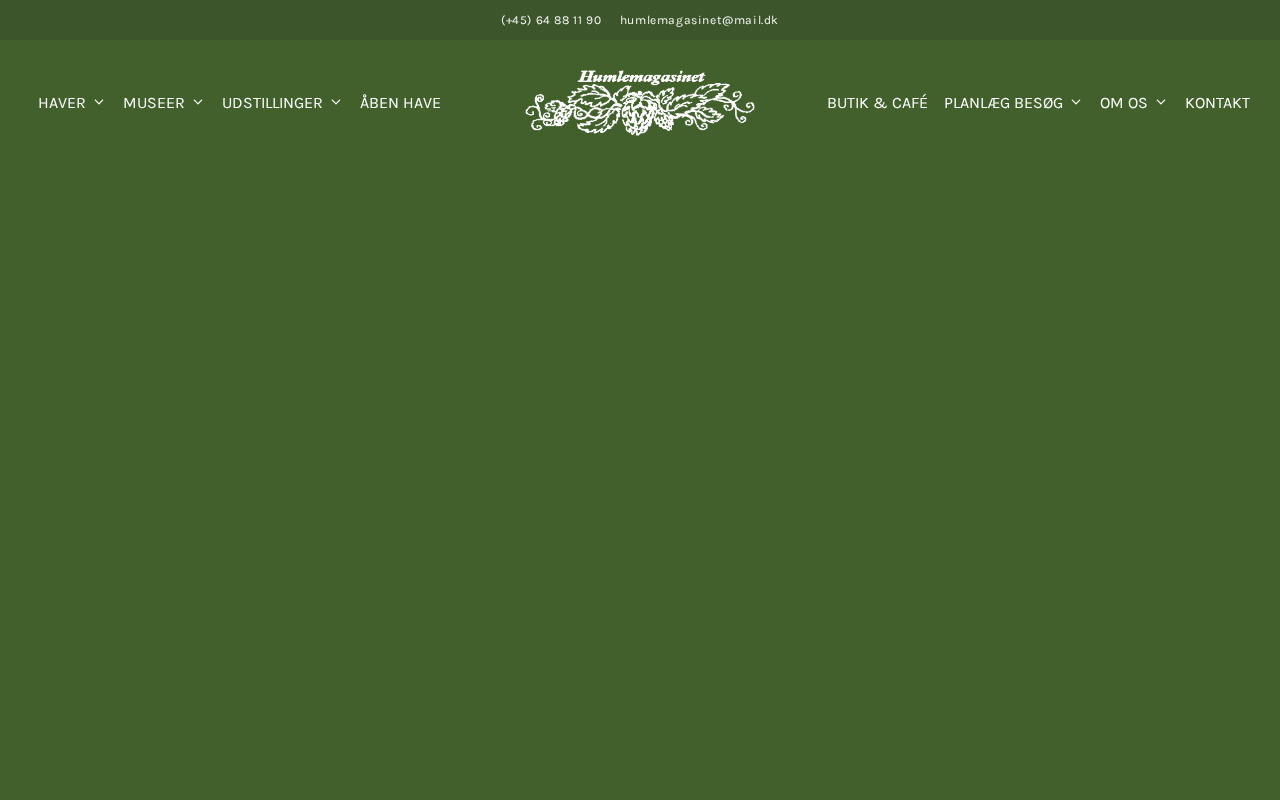Open the HAVER menu item
The width and height of the screenshot is (1280, 800).
coord(62,103)
